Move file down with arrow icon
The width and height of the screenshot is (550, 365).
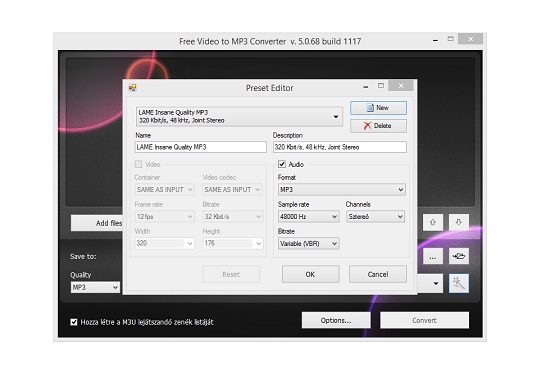click(458, 222)
